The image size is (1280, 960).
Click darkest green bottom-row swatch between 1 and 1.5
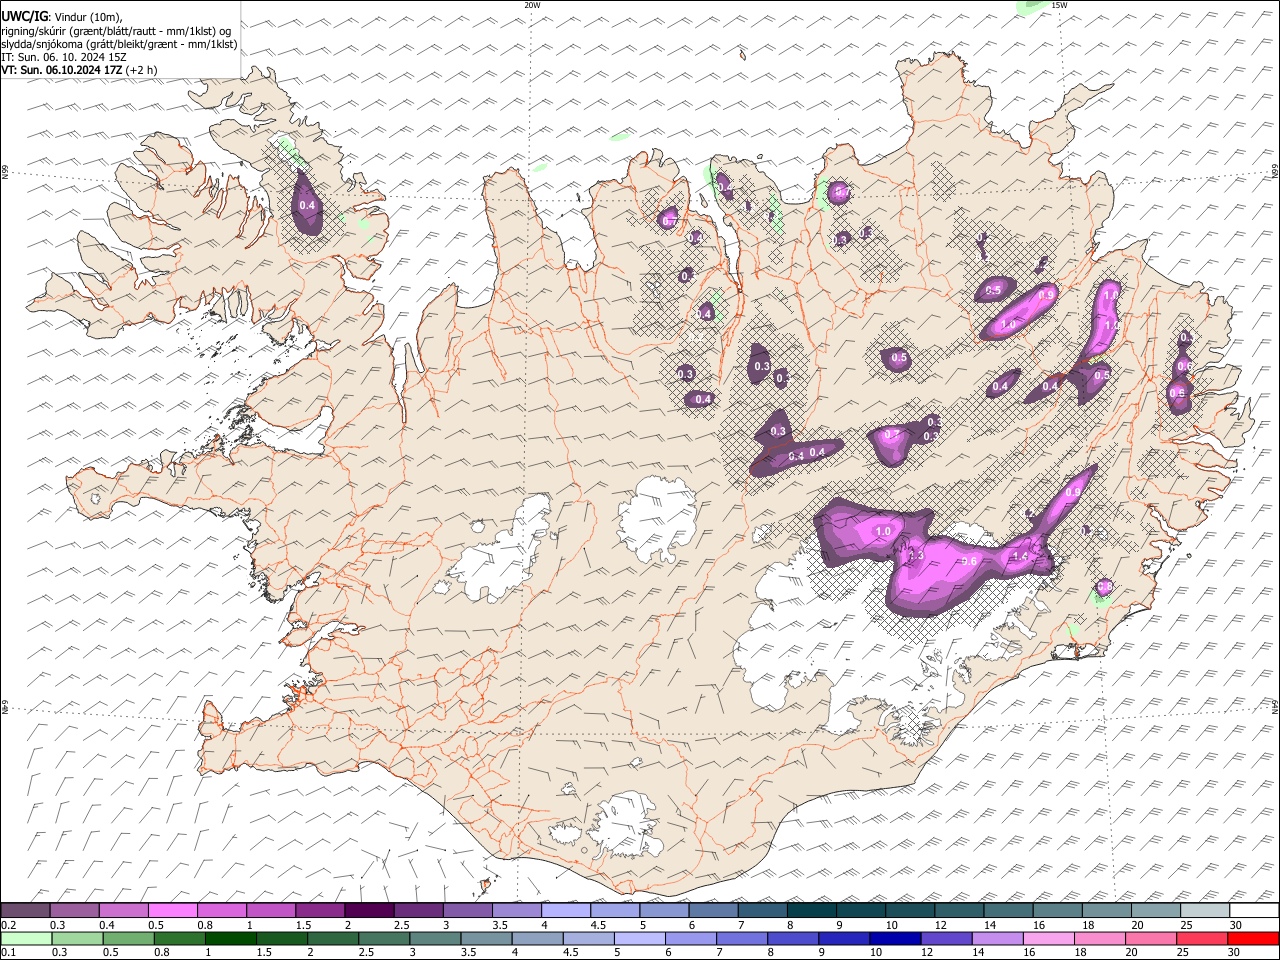tap(230, 939)
